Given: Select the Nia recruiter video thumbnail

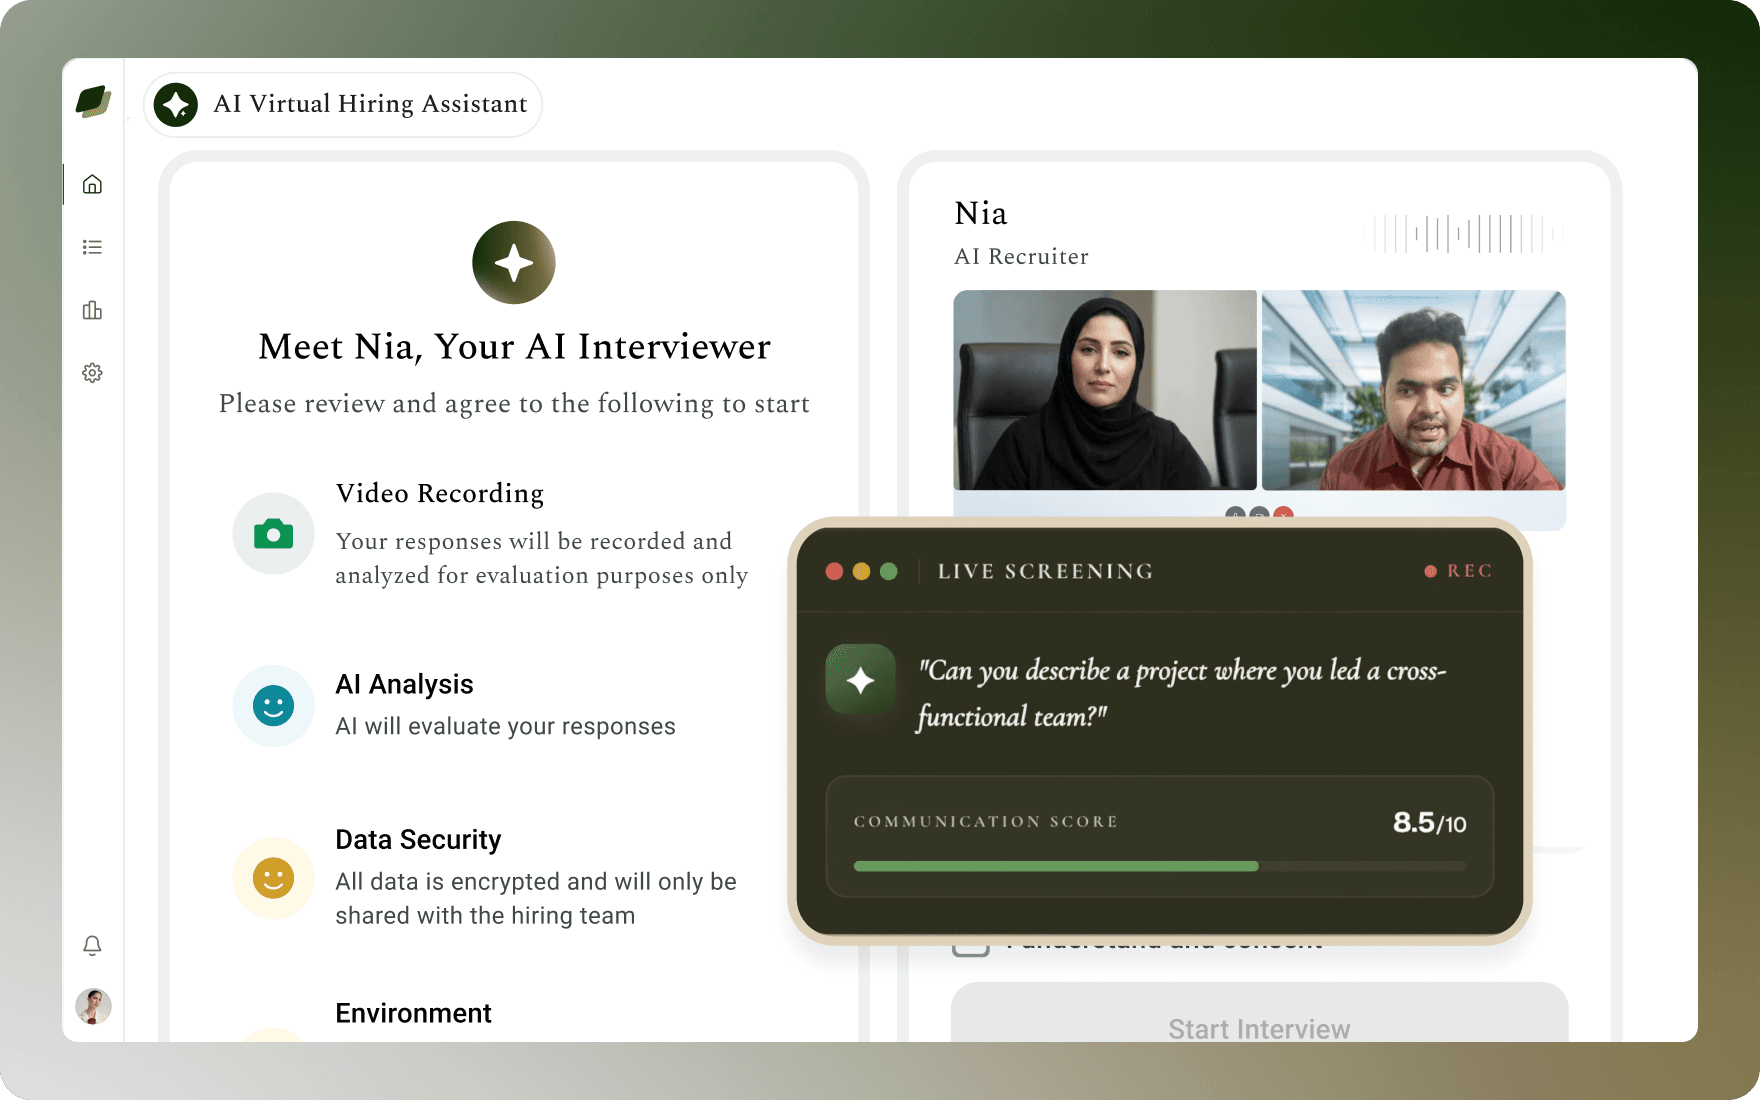Looking at the screenshot, I should (x=1105, y=390).
